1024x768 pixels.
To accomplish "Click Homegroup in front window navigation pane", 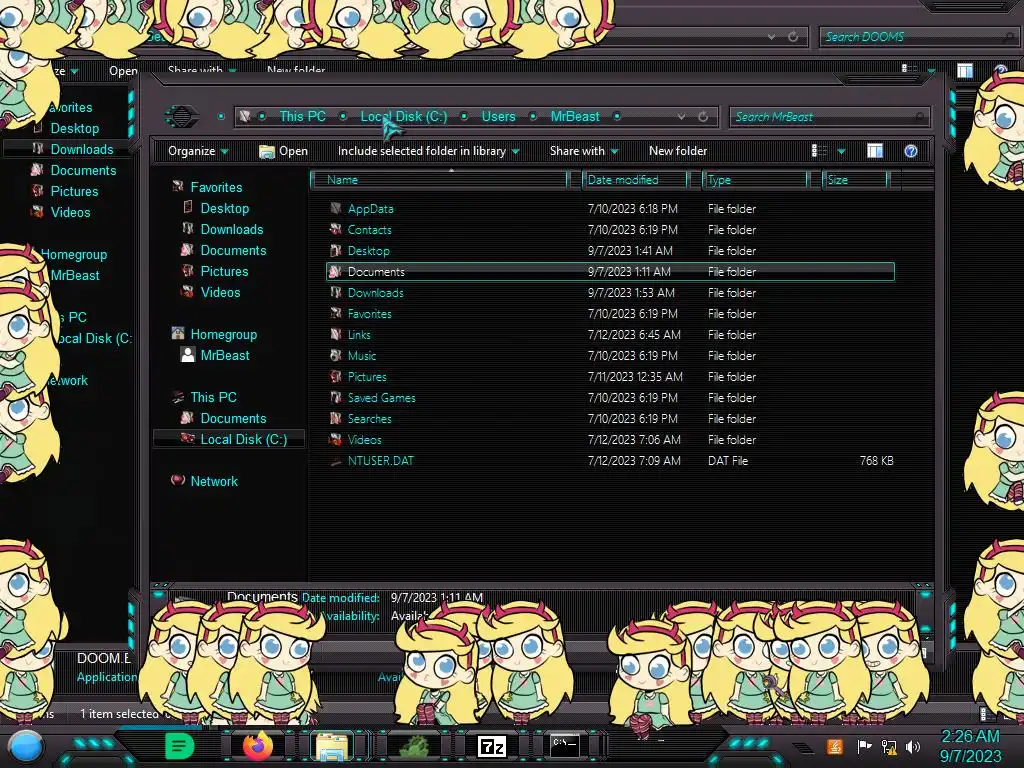I will pyautogui.click(x=223, y=334).
